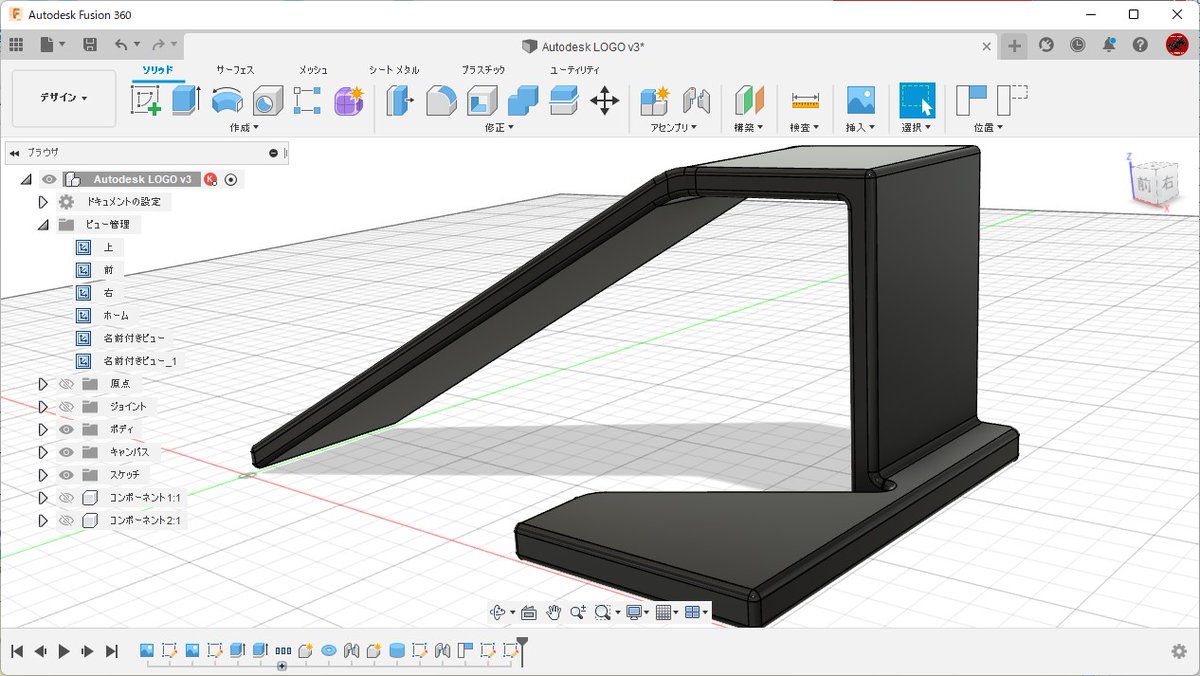Open the data panel grid icon
The width and height of the screenshot is (1200, 676).
(x=16, y=45)
